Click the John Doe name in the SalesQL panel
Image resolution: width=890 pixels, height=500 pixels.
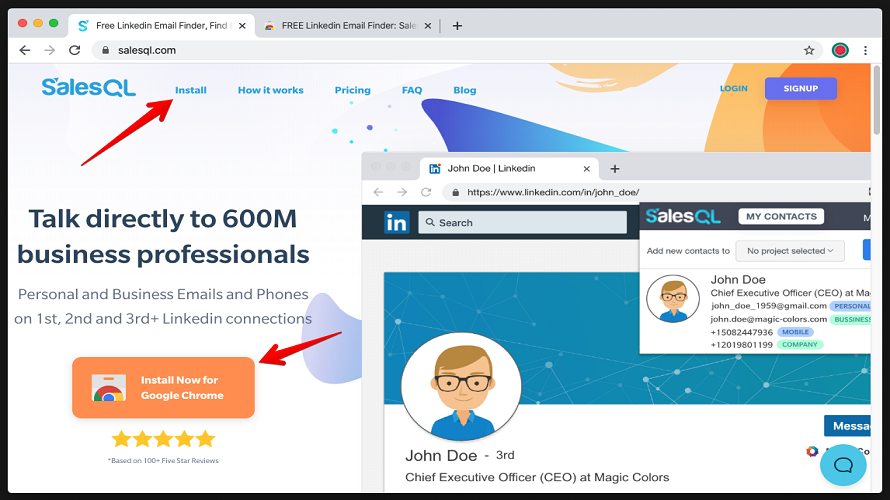coord(738,279)
